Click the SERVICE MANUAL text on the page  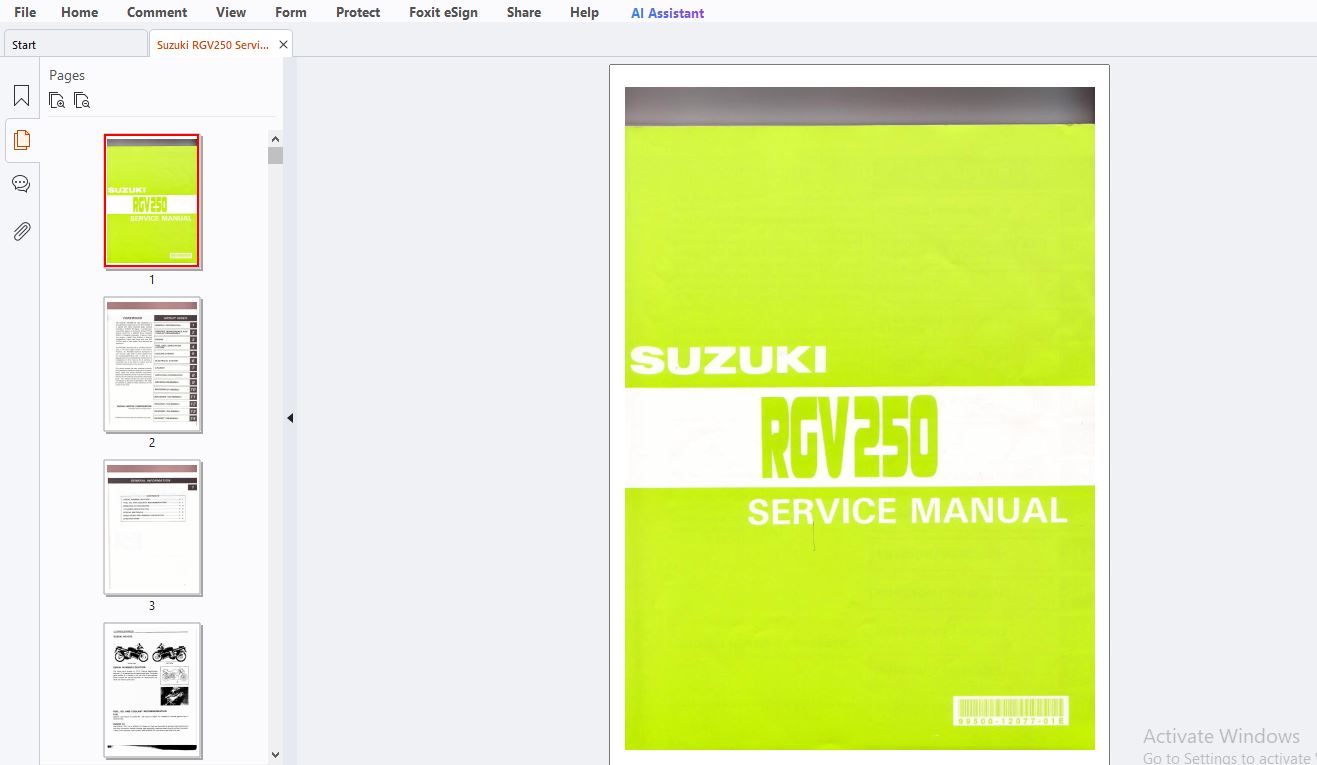point(907,511)
